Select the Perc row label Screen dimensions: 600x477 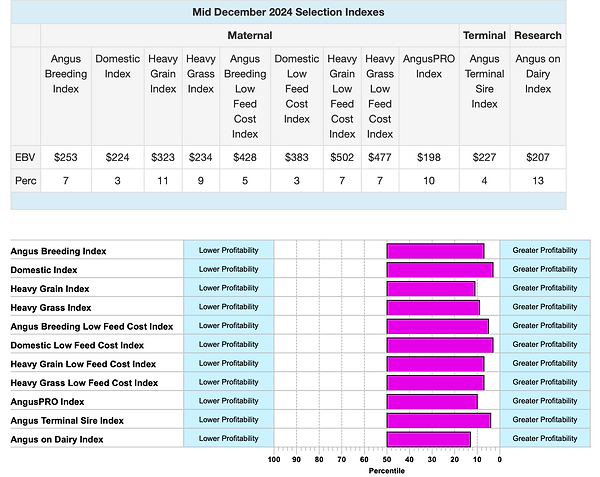(26, 181)
